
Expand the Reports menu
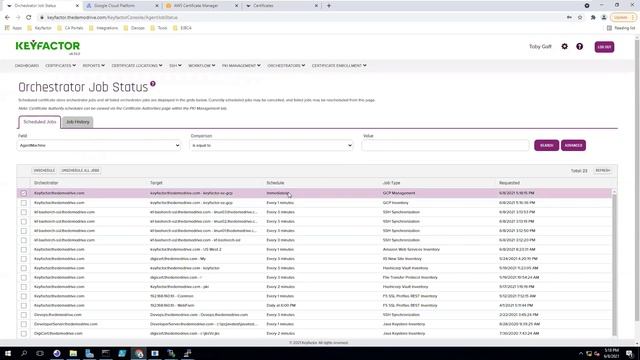tap(93, 65)
